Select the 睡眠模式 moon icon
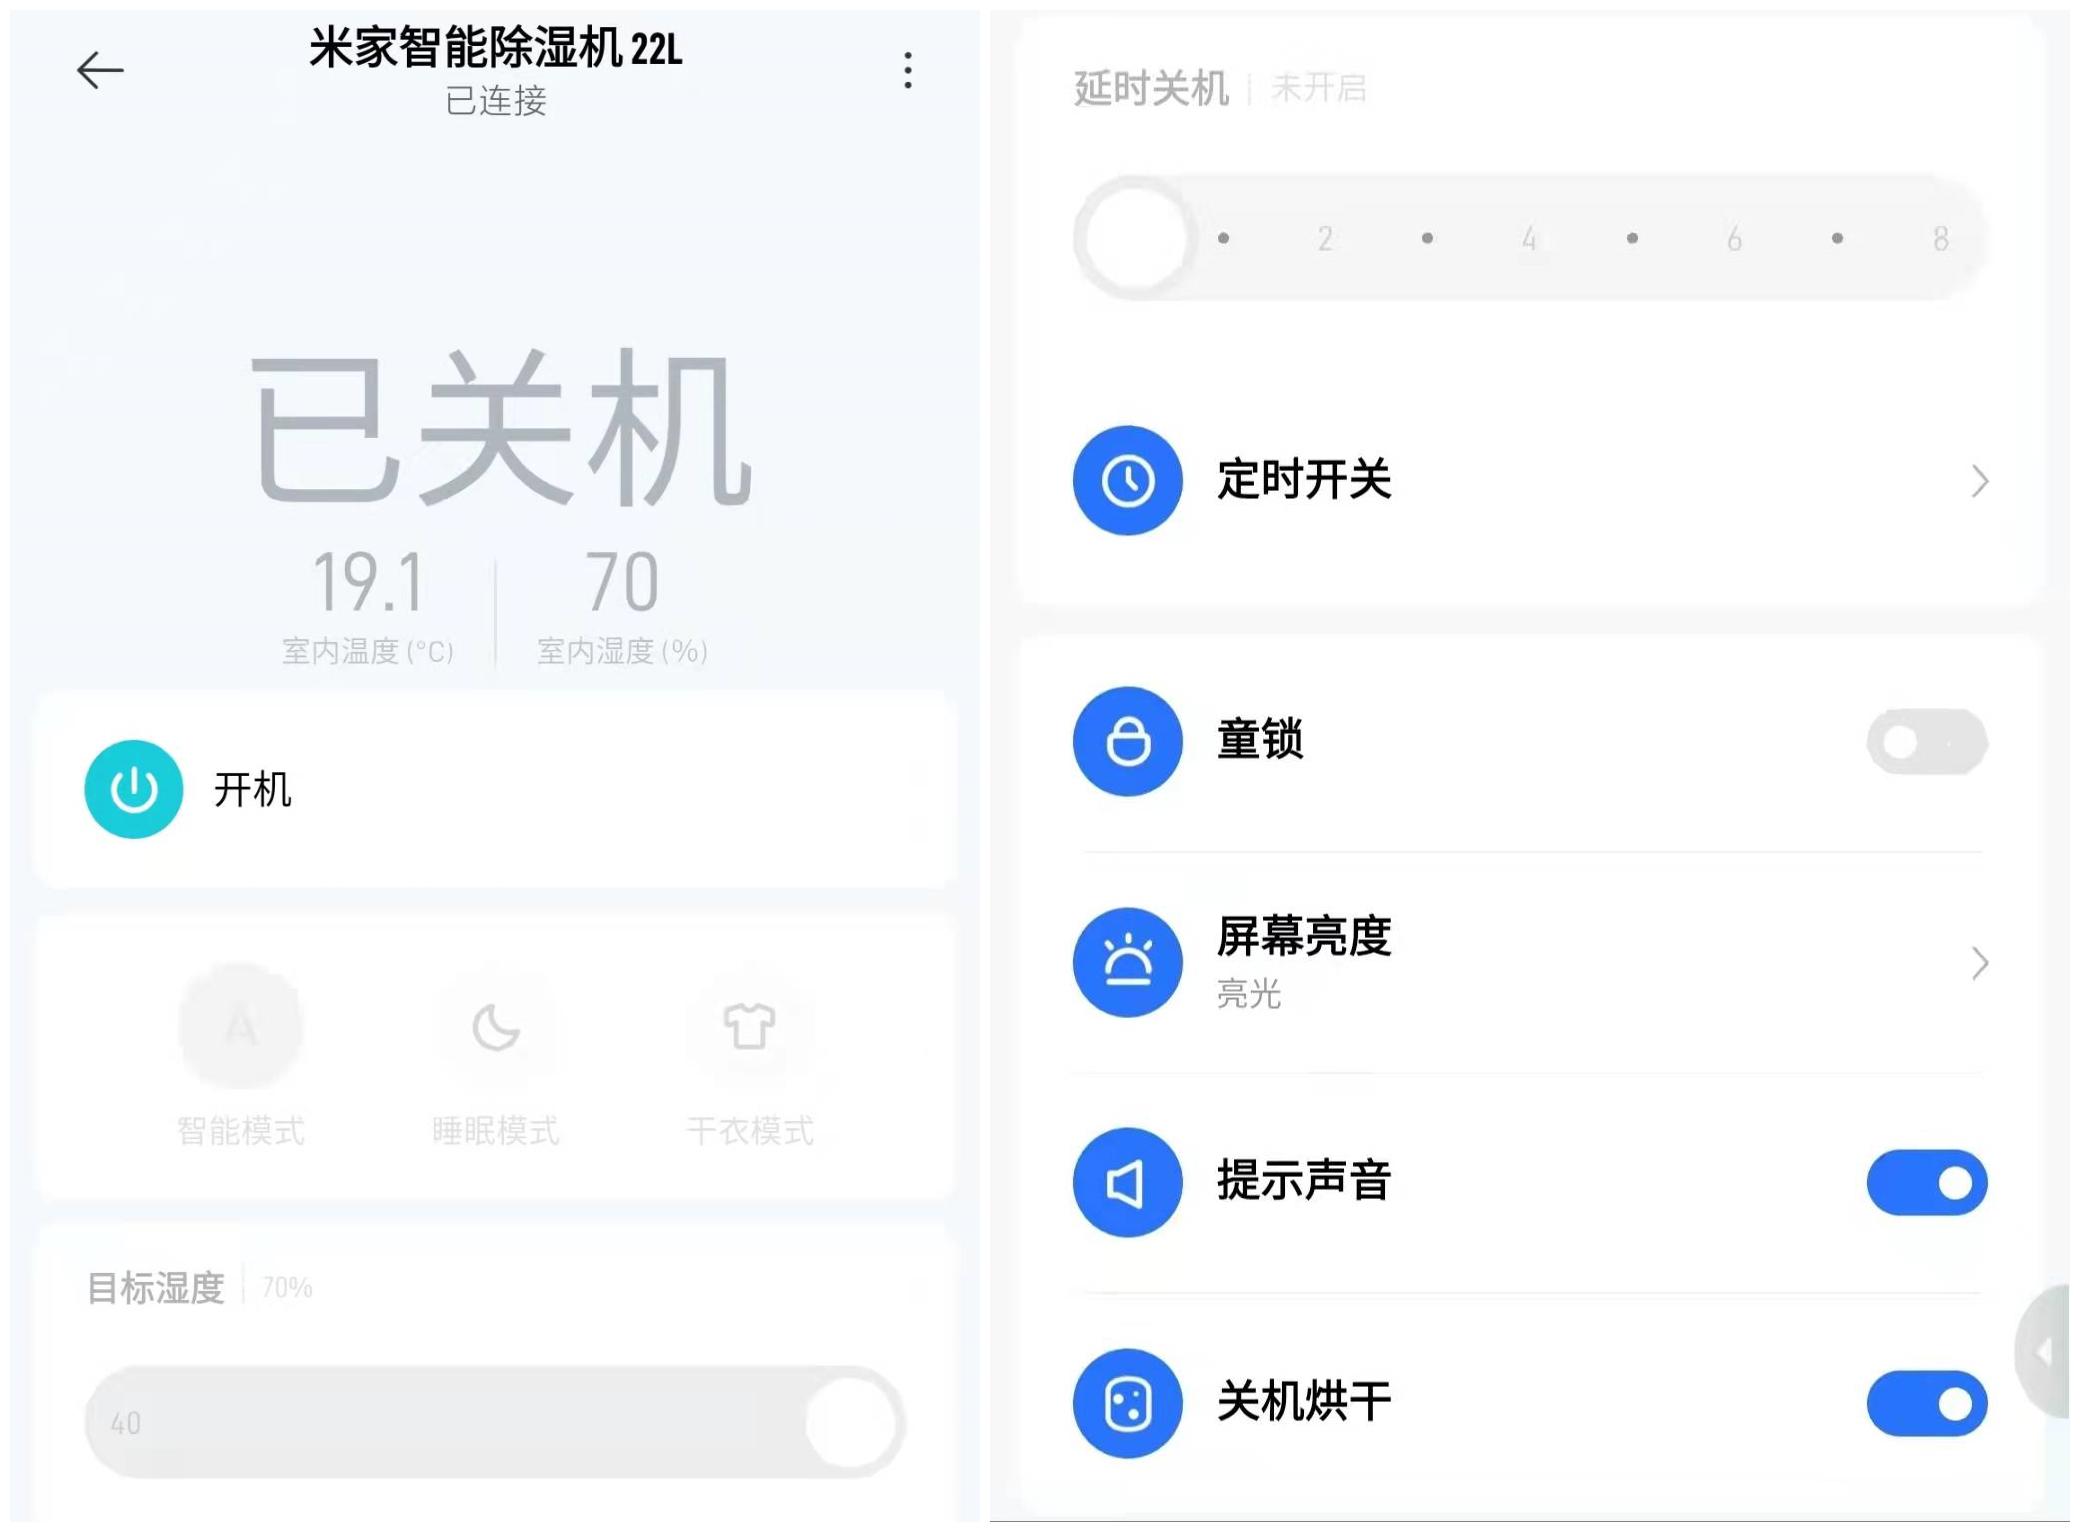The height and width of the screenshot is (1532, 2080). 496,1027
